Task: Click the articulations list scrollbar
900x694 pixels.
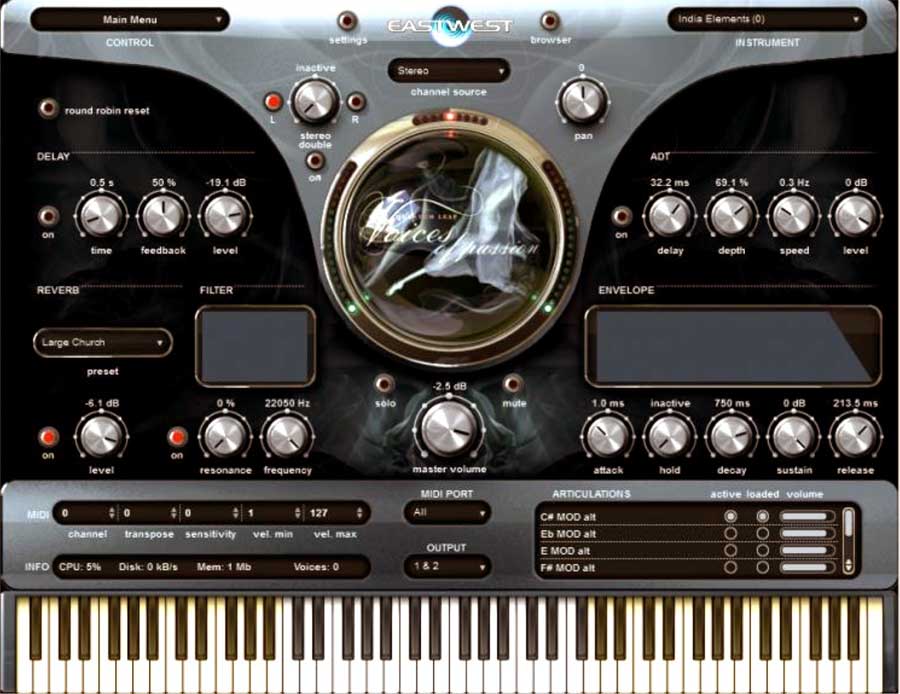Action: pyautogui.click(x=848, y=541)
